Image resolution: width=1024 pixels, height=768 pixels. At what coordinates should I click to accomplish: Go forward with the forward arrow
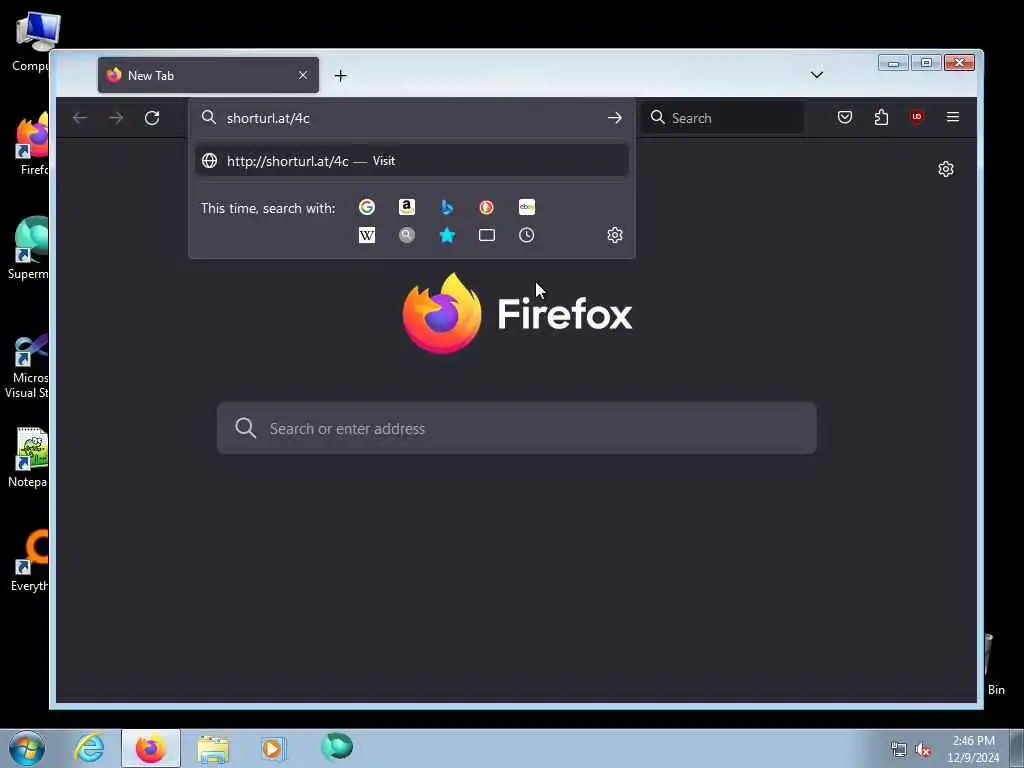(x=116, y=118)
